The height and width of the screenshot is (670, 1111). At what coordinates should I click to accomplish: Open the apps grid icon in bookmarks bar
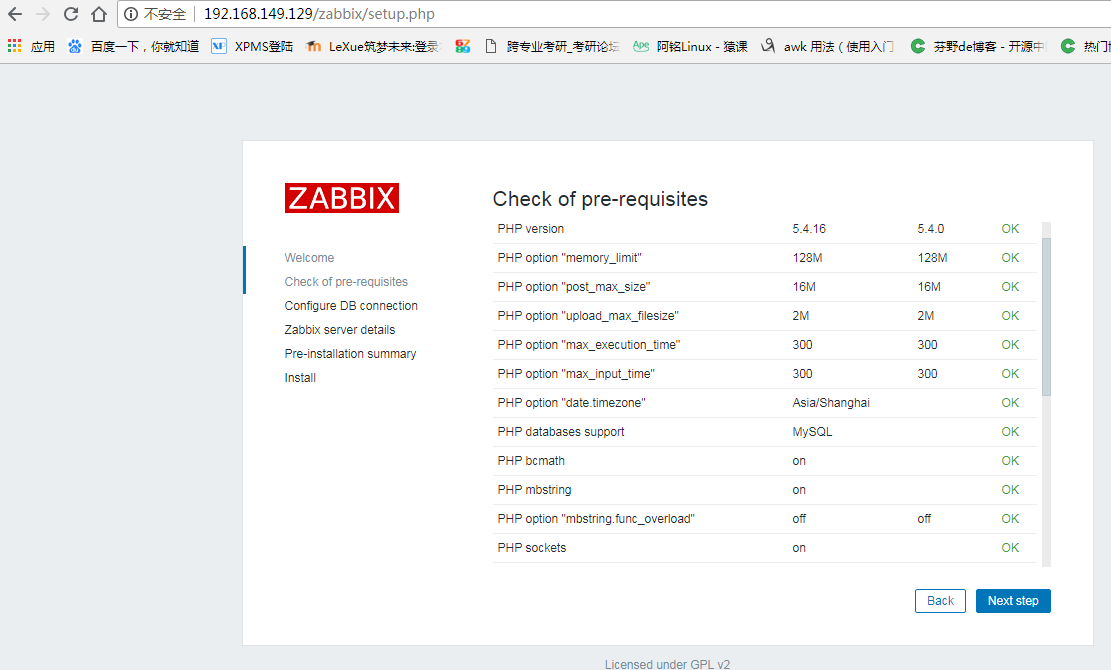click(x=14, y=46)
